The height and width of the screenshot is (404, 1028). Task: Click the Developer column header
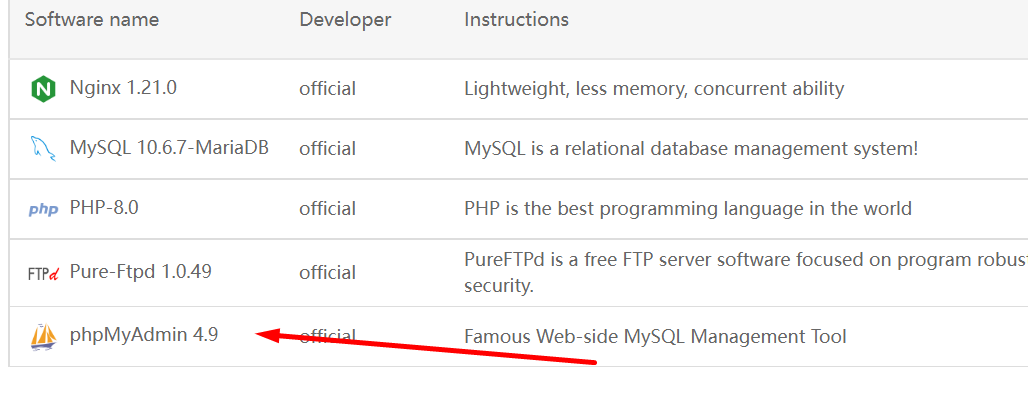(345, 19)
